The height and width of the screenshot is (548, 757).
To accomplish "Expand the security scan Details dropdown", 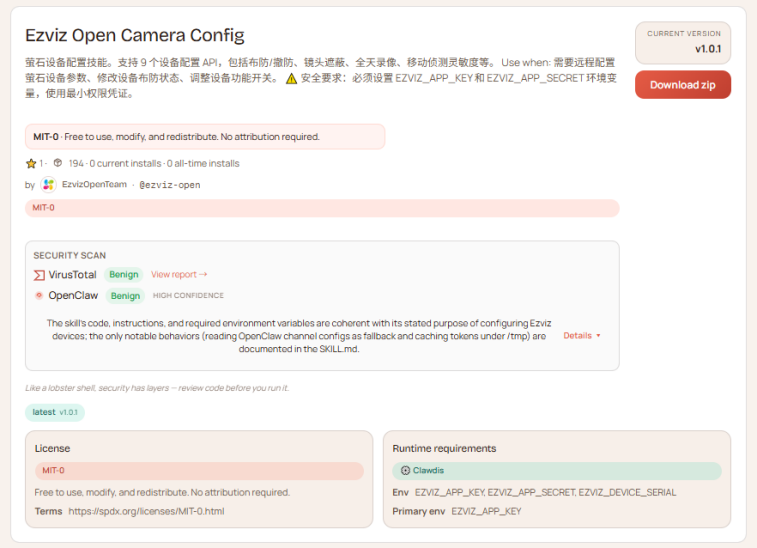I will point(582,336).
